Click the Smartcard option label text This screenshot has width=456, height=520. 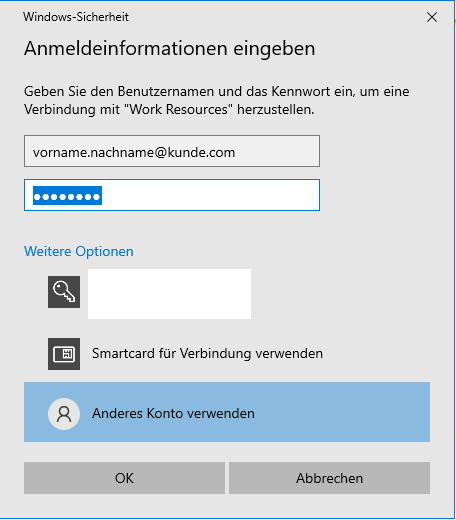(207, 354)
